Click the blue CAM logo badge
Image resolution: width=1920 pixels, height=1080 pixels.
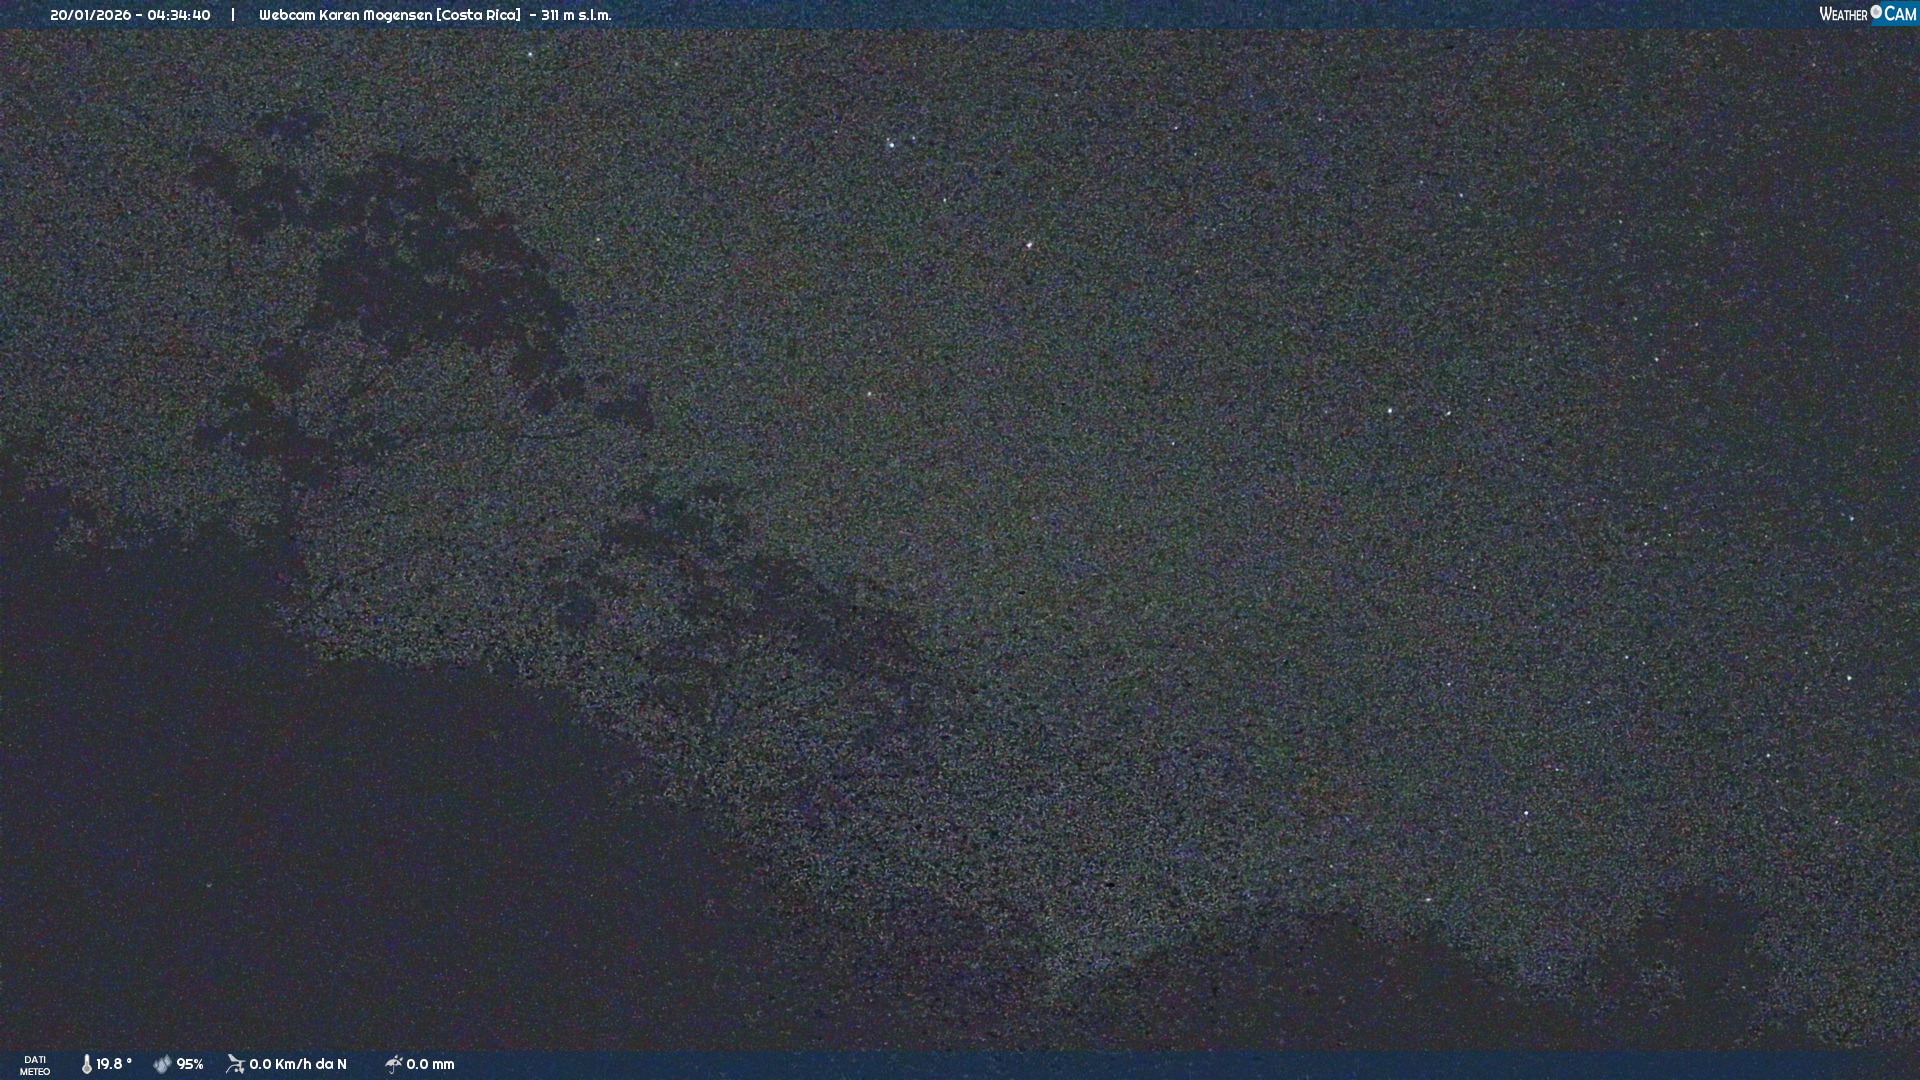click(1899, 14)
